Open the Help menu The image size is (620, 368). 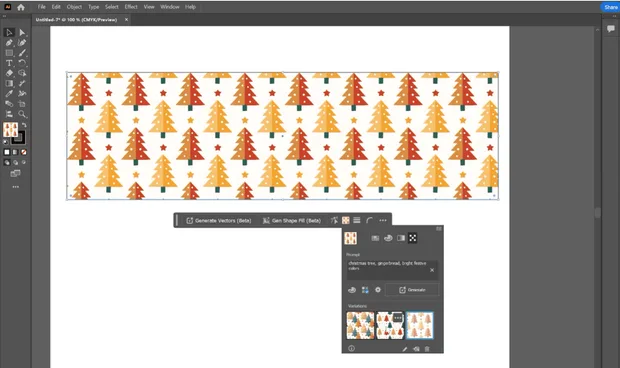(190, 7)
